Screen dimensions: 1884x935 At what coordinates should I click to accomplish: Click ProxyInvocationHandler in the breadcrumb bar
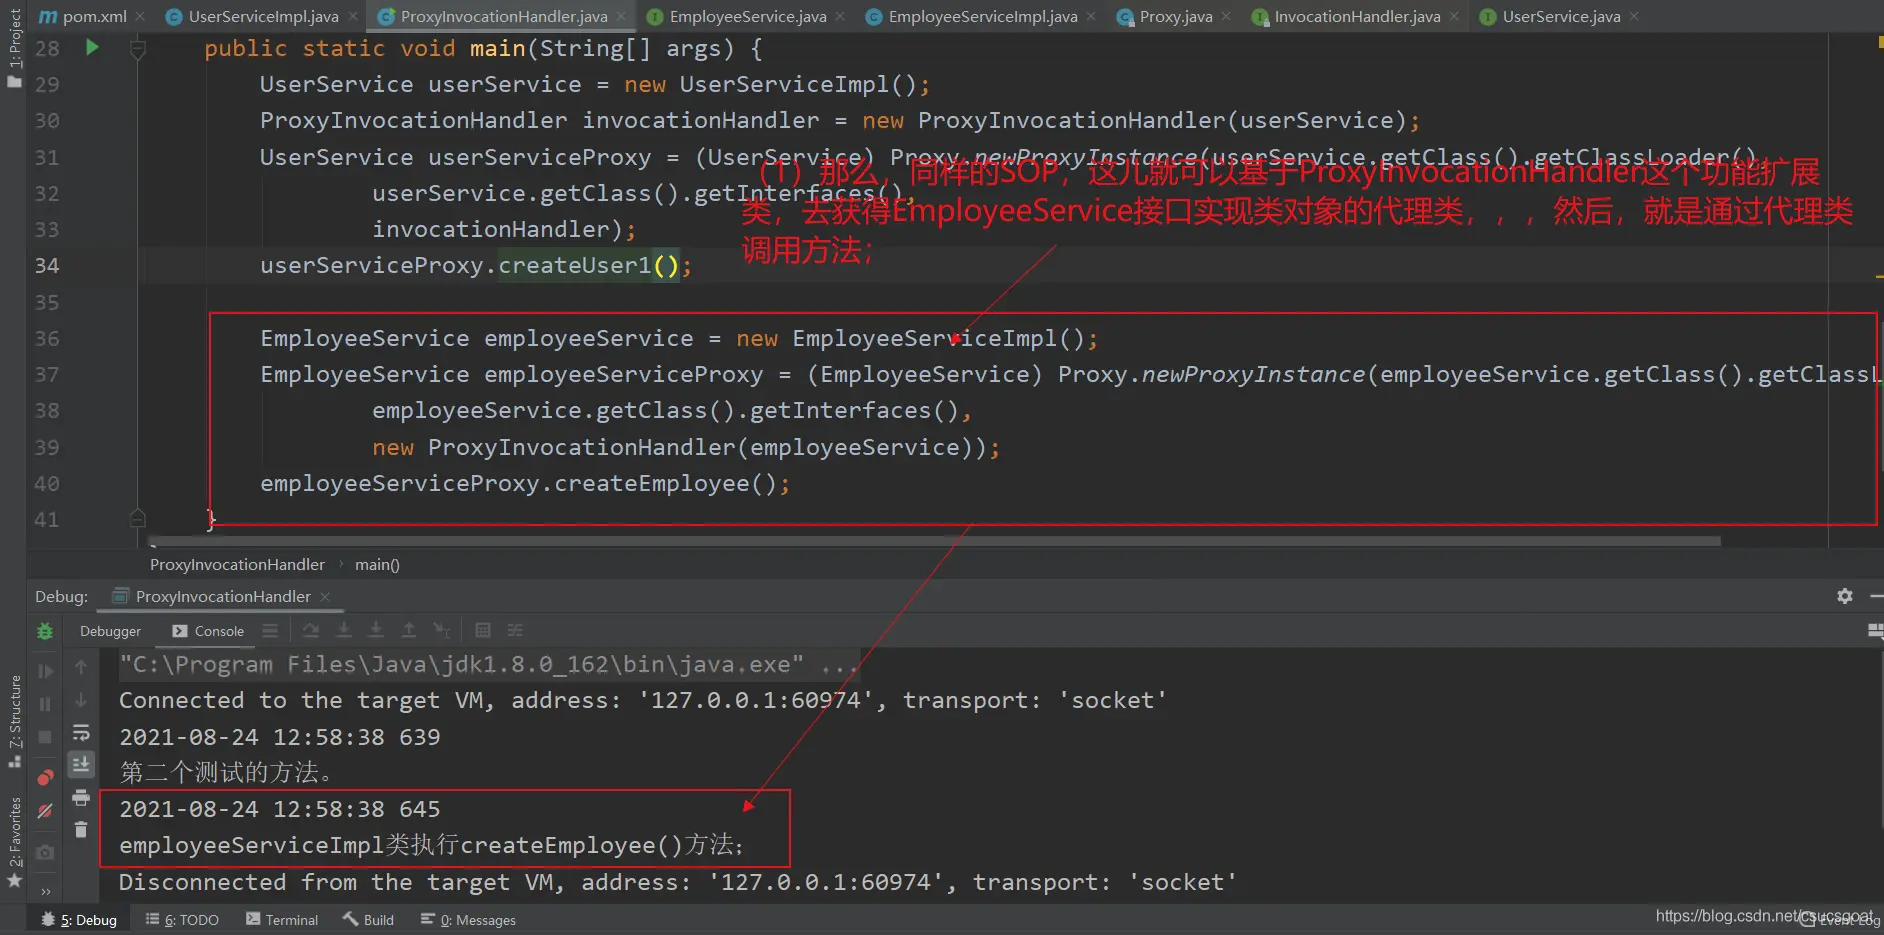coord(237,565)
